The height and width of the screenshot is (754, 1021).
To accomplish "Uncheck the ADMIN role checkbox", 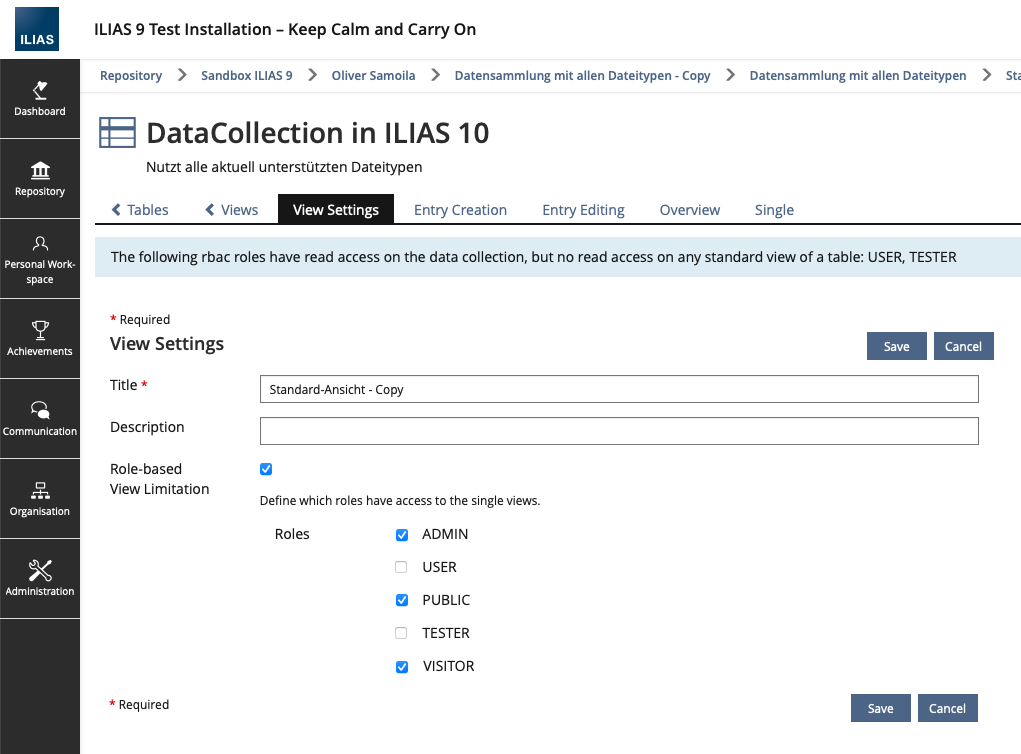I will click(x=402, y=535).
